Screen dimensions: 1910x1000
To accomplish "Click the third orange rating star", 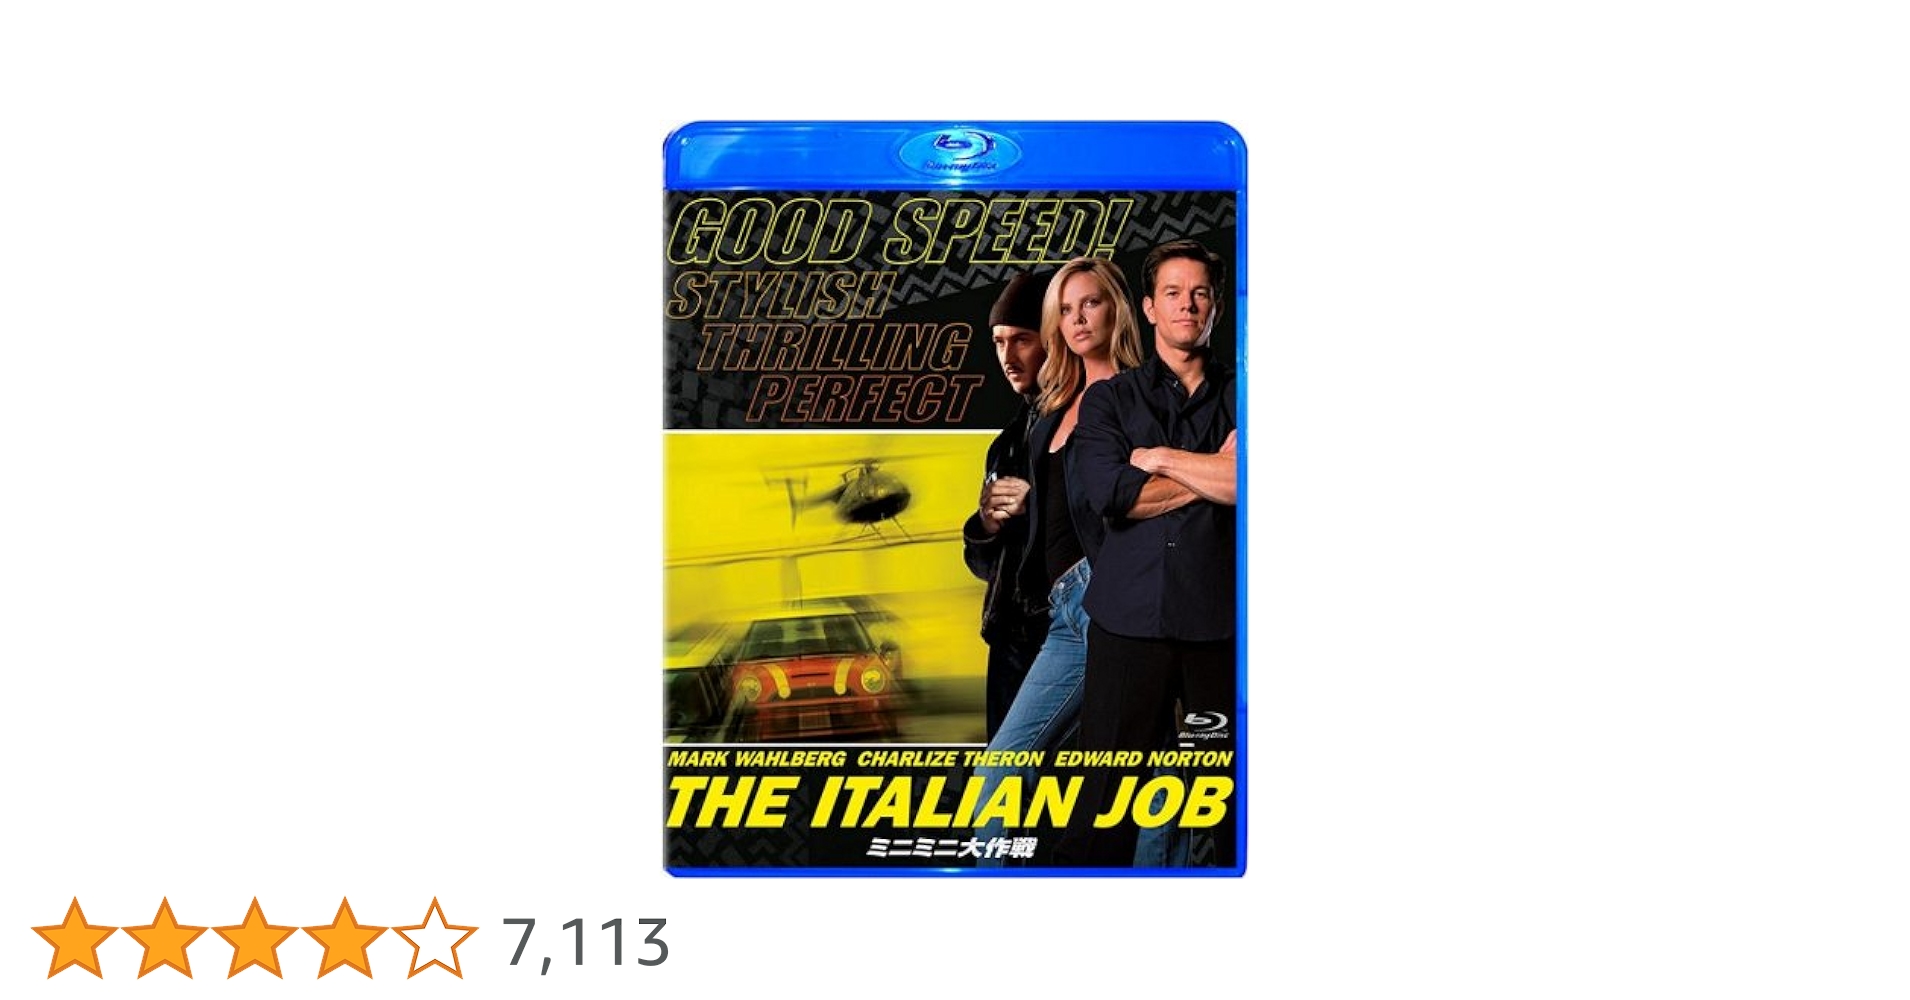I will (255, 938).
